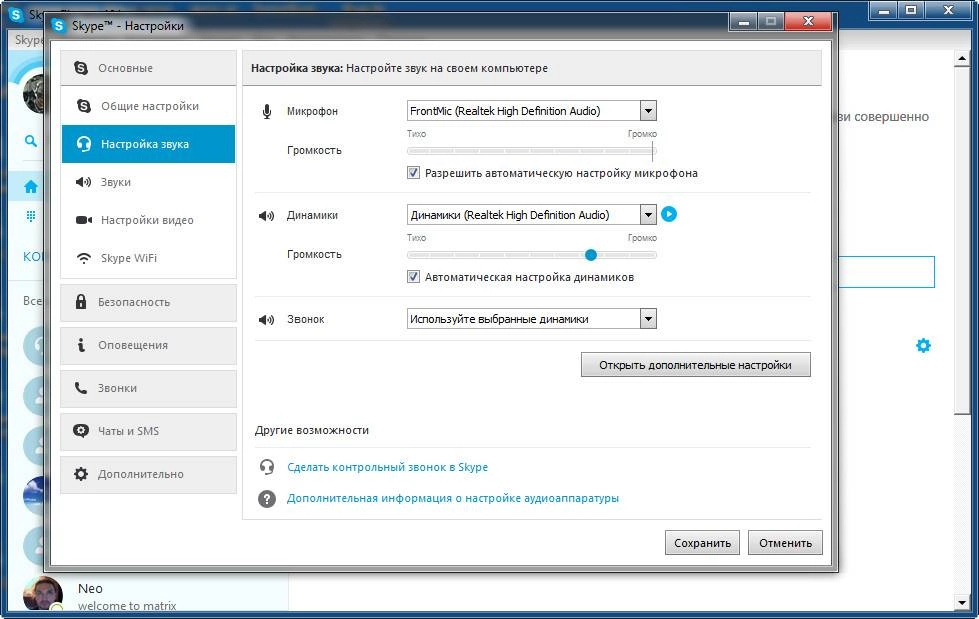Image resolution: width=979 pixels, height=619 pixels.
Task: Open the Безопасность section
Action: 148,302
